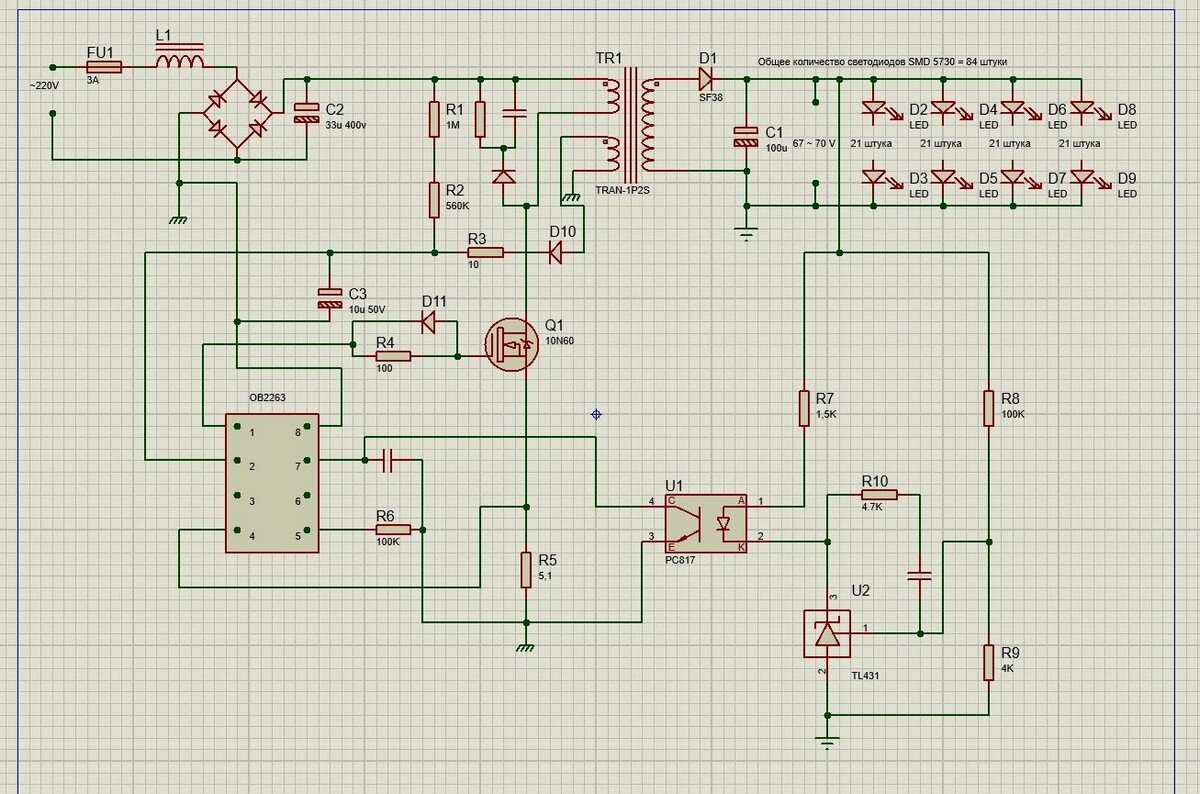Click the TR1 transformer symbol

(631, 120)
